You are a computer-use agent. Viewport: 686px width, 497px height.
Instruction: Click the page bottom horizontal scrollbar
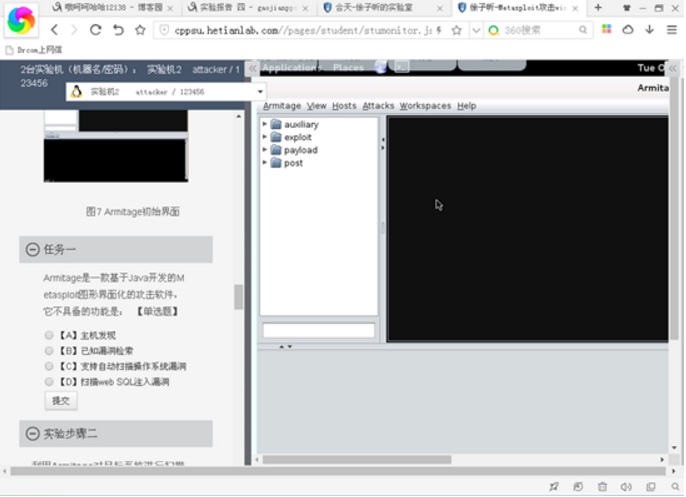point(338,471)
